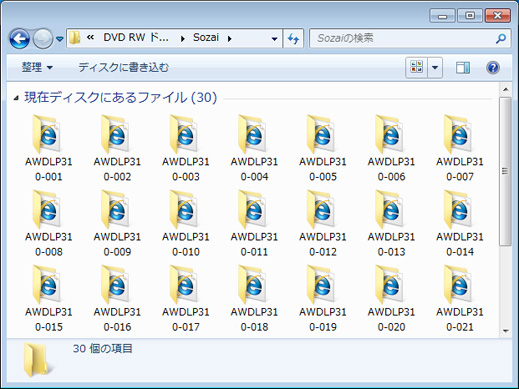Minimize the Sozai window
The image size is (519, 389).
click(442, 16)
